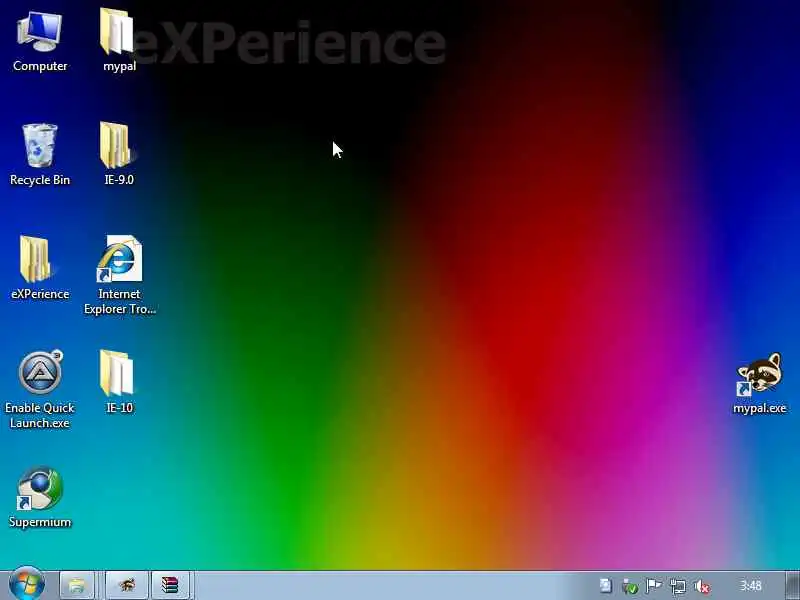
Task: Click the safely remove hardware tray icon
Action: (x=630, y=586)
